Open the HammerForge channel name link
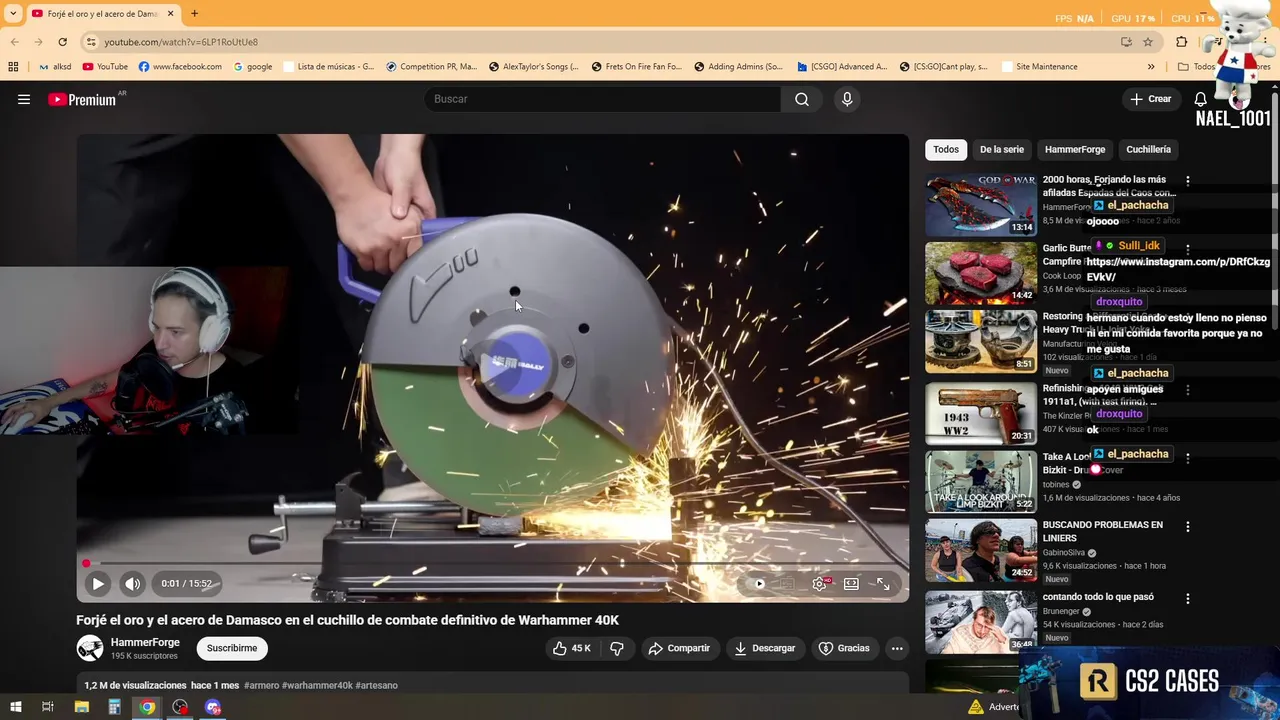 (145, 642)
